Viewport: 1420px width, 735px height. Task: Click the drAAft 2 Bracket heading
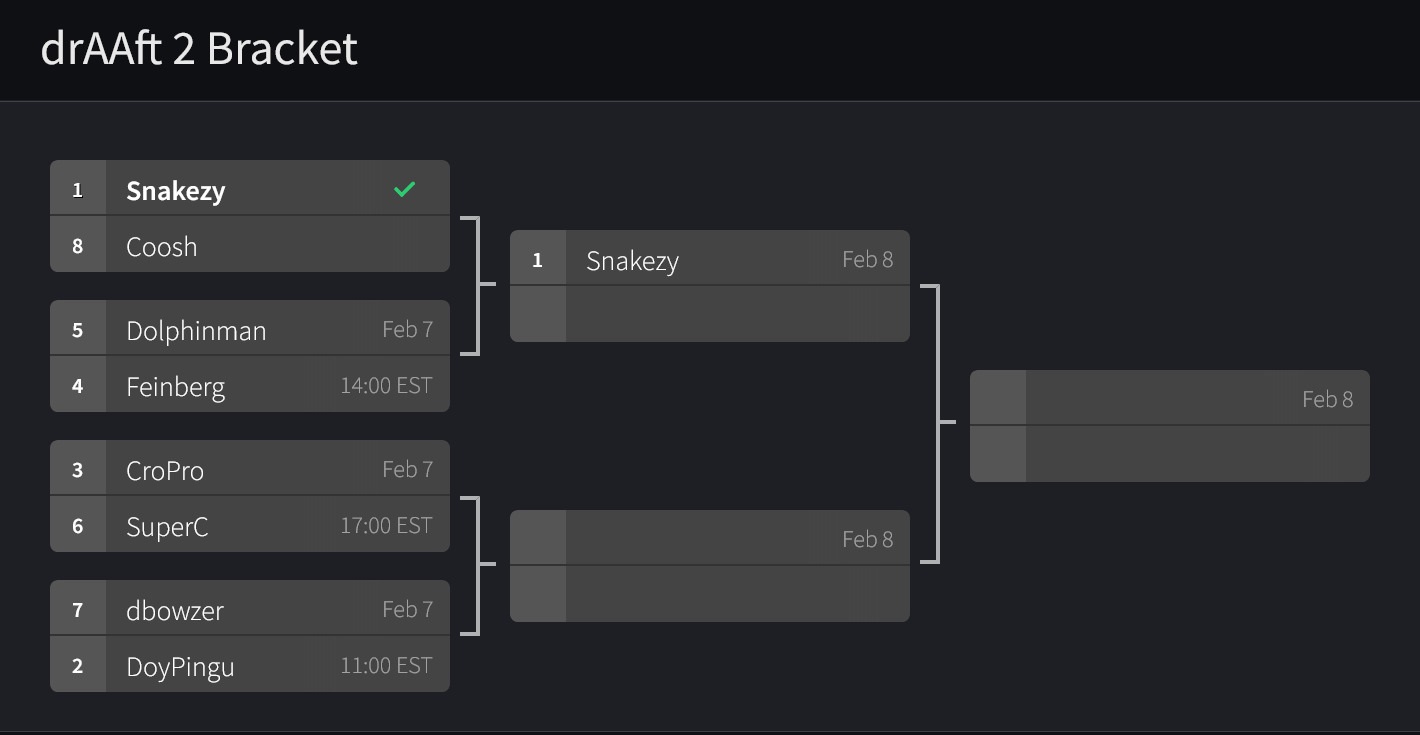click(199, 49)
